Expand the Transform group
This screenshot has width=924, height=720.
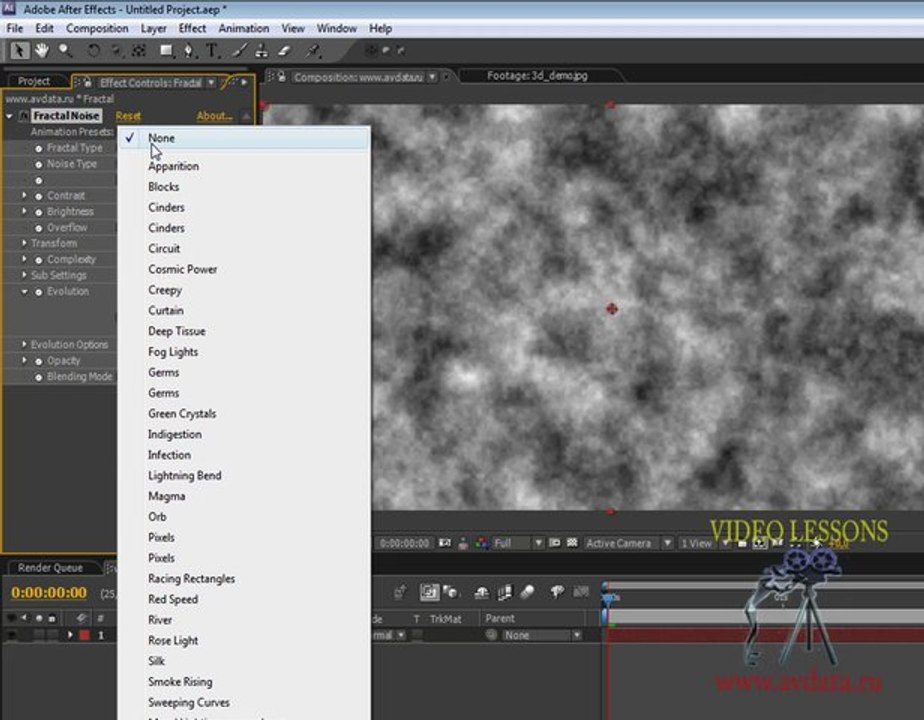(24, 243)
